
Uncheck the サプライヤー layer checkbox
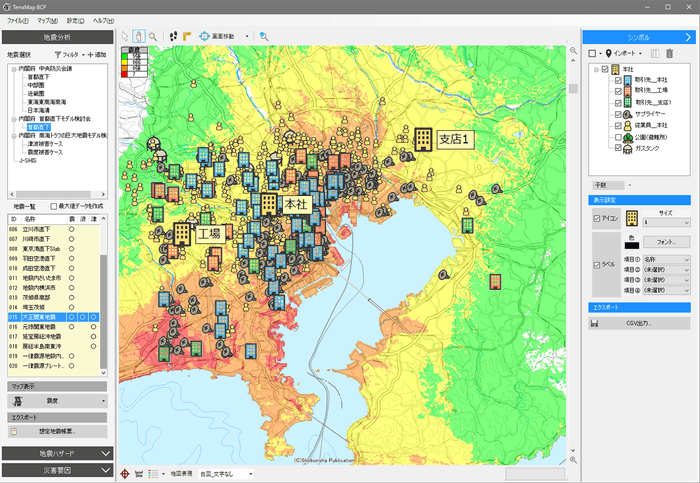click(619, 115)
